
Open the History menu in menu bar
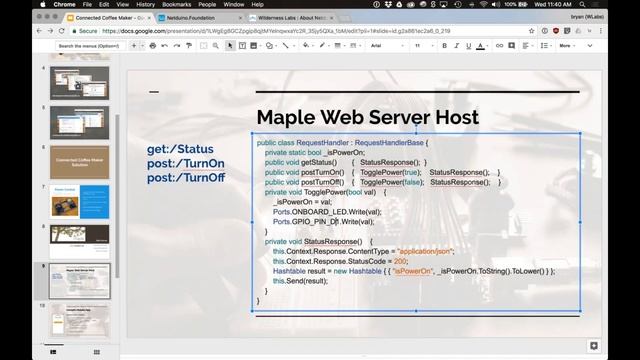(146, 4)
